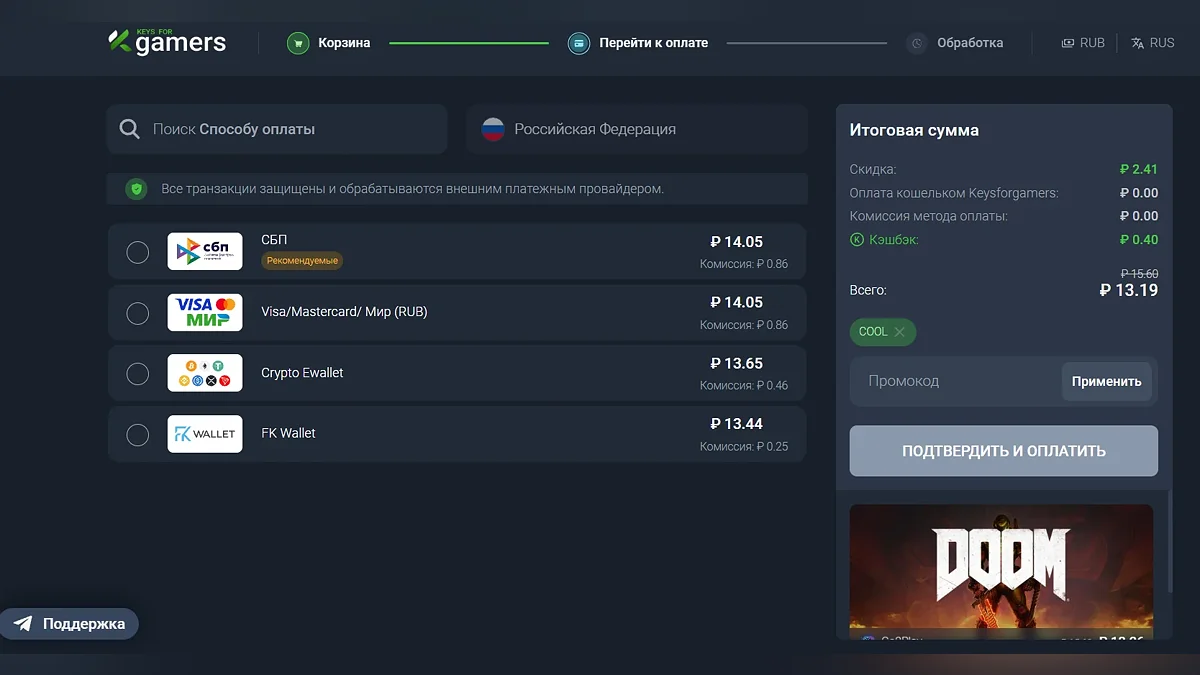Click the Кэшбэк green K icon
The width and height of the screenshot is (1200, 675).
(x=856, y=239)
